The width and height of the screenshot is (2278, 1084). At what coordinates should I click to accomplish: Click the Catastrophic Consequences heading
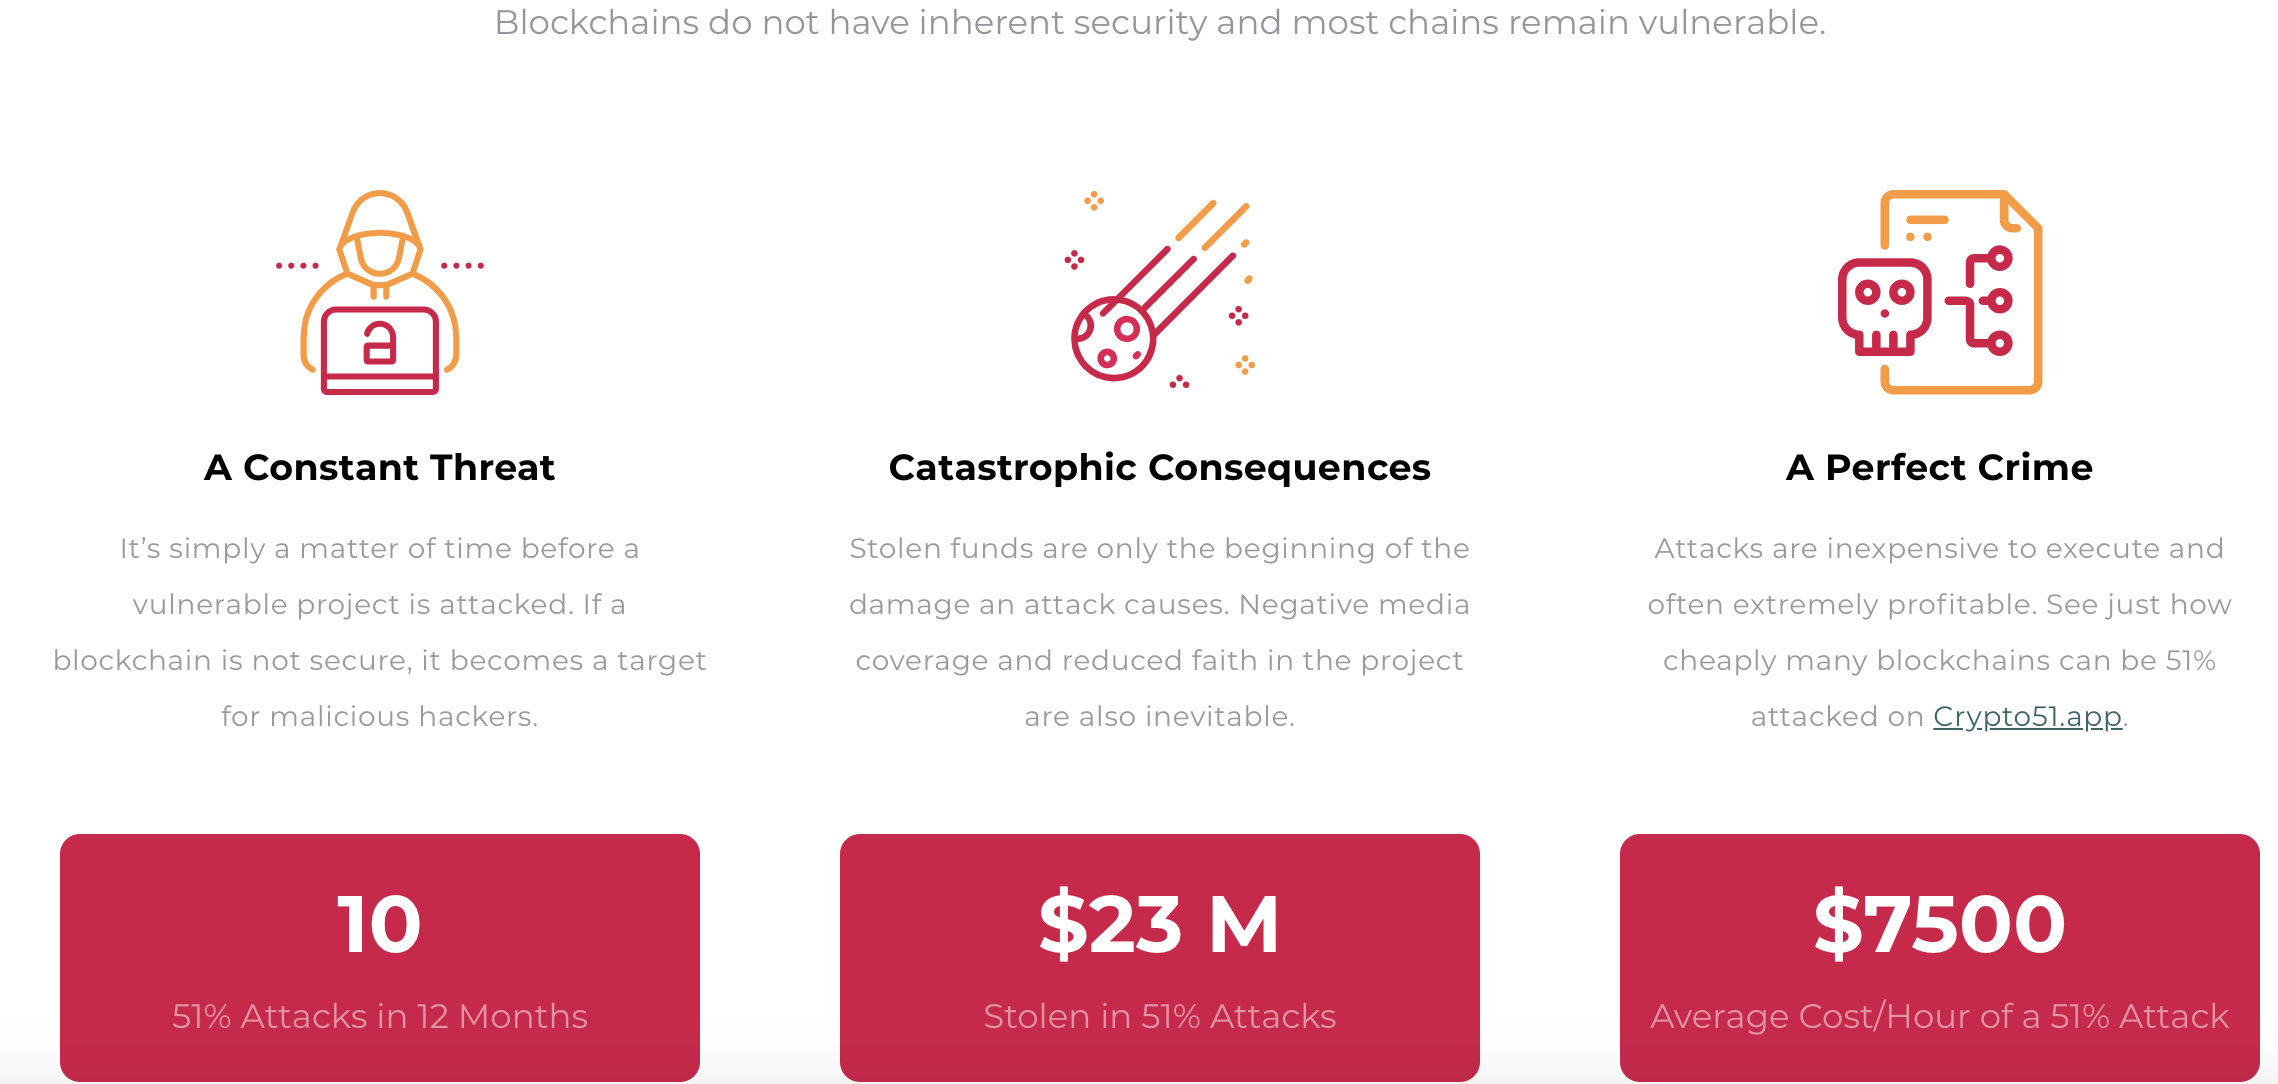point(1160,467)
